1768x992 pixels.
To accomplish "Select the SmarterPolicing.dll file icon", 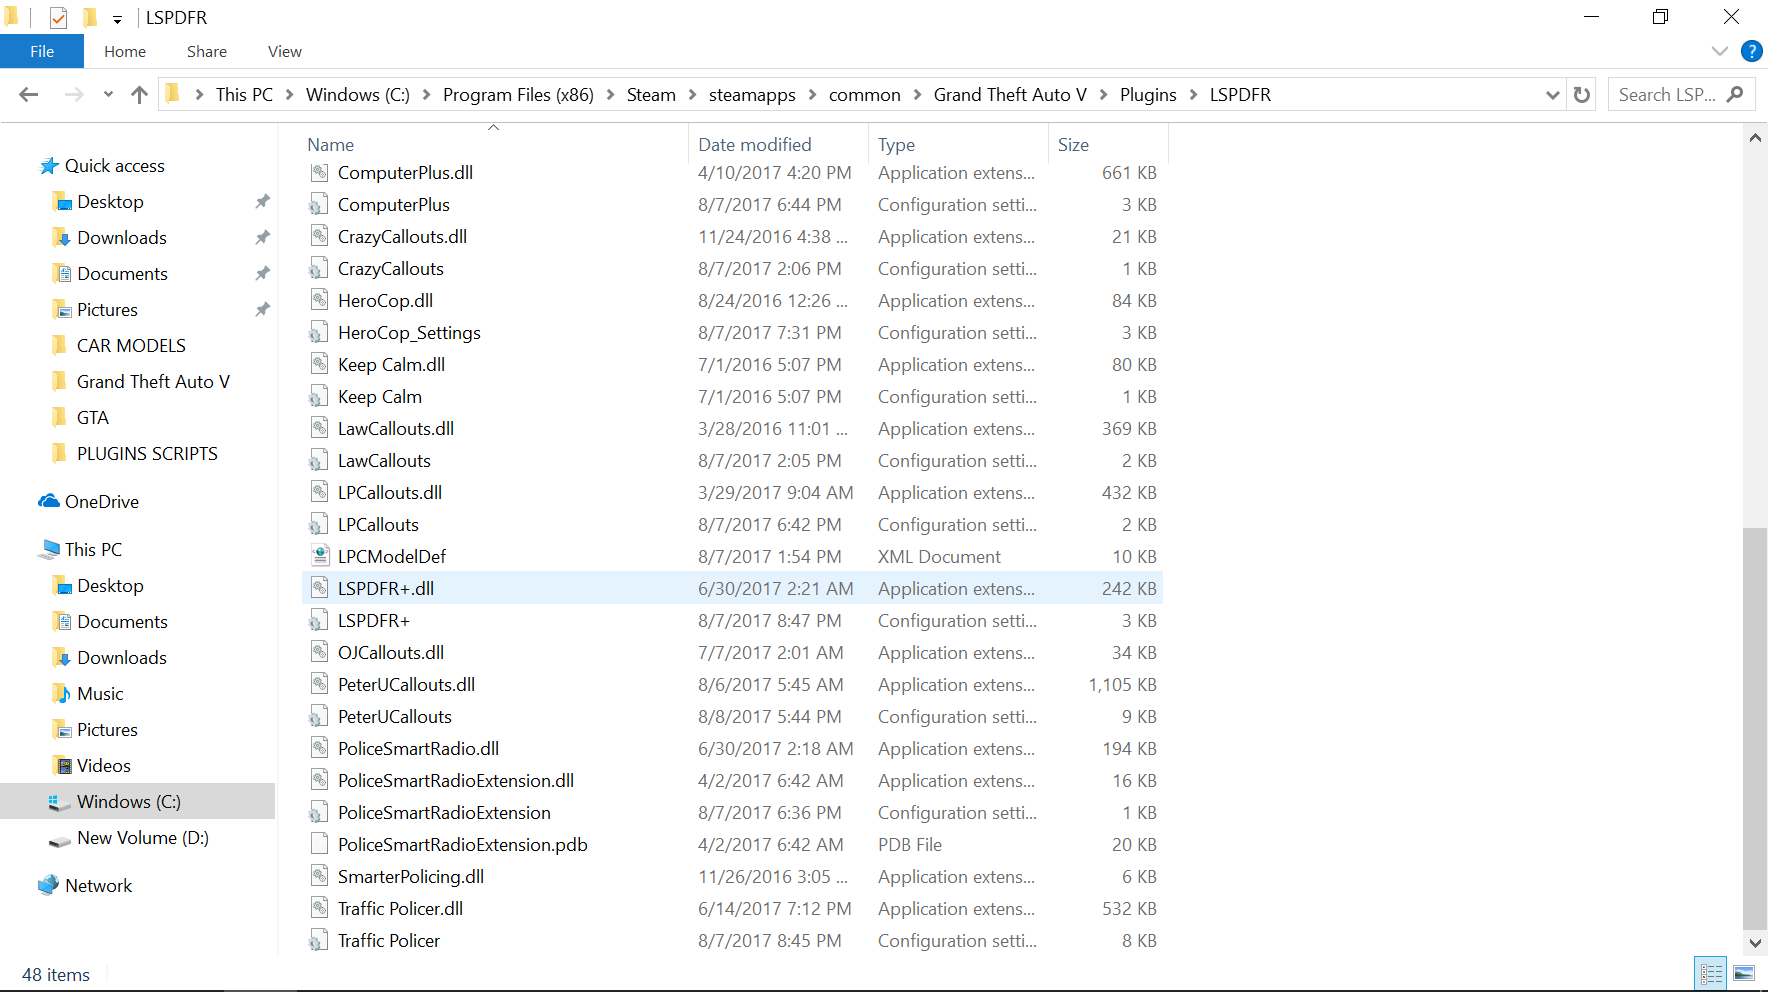I will coord(319,876).
